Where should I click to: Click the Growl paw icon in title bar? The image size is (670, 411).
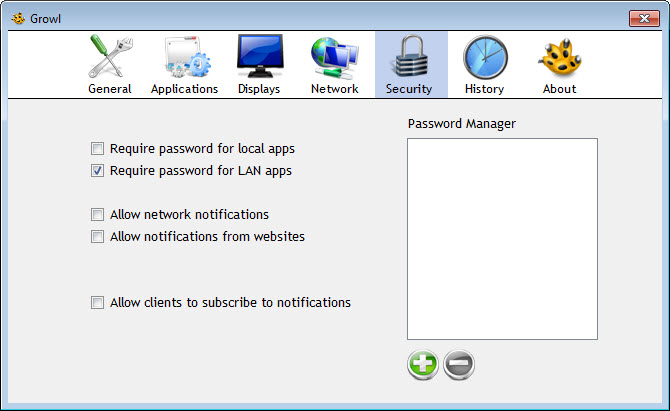pyautogui.click(x=18, y=18)
